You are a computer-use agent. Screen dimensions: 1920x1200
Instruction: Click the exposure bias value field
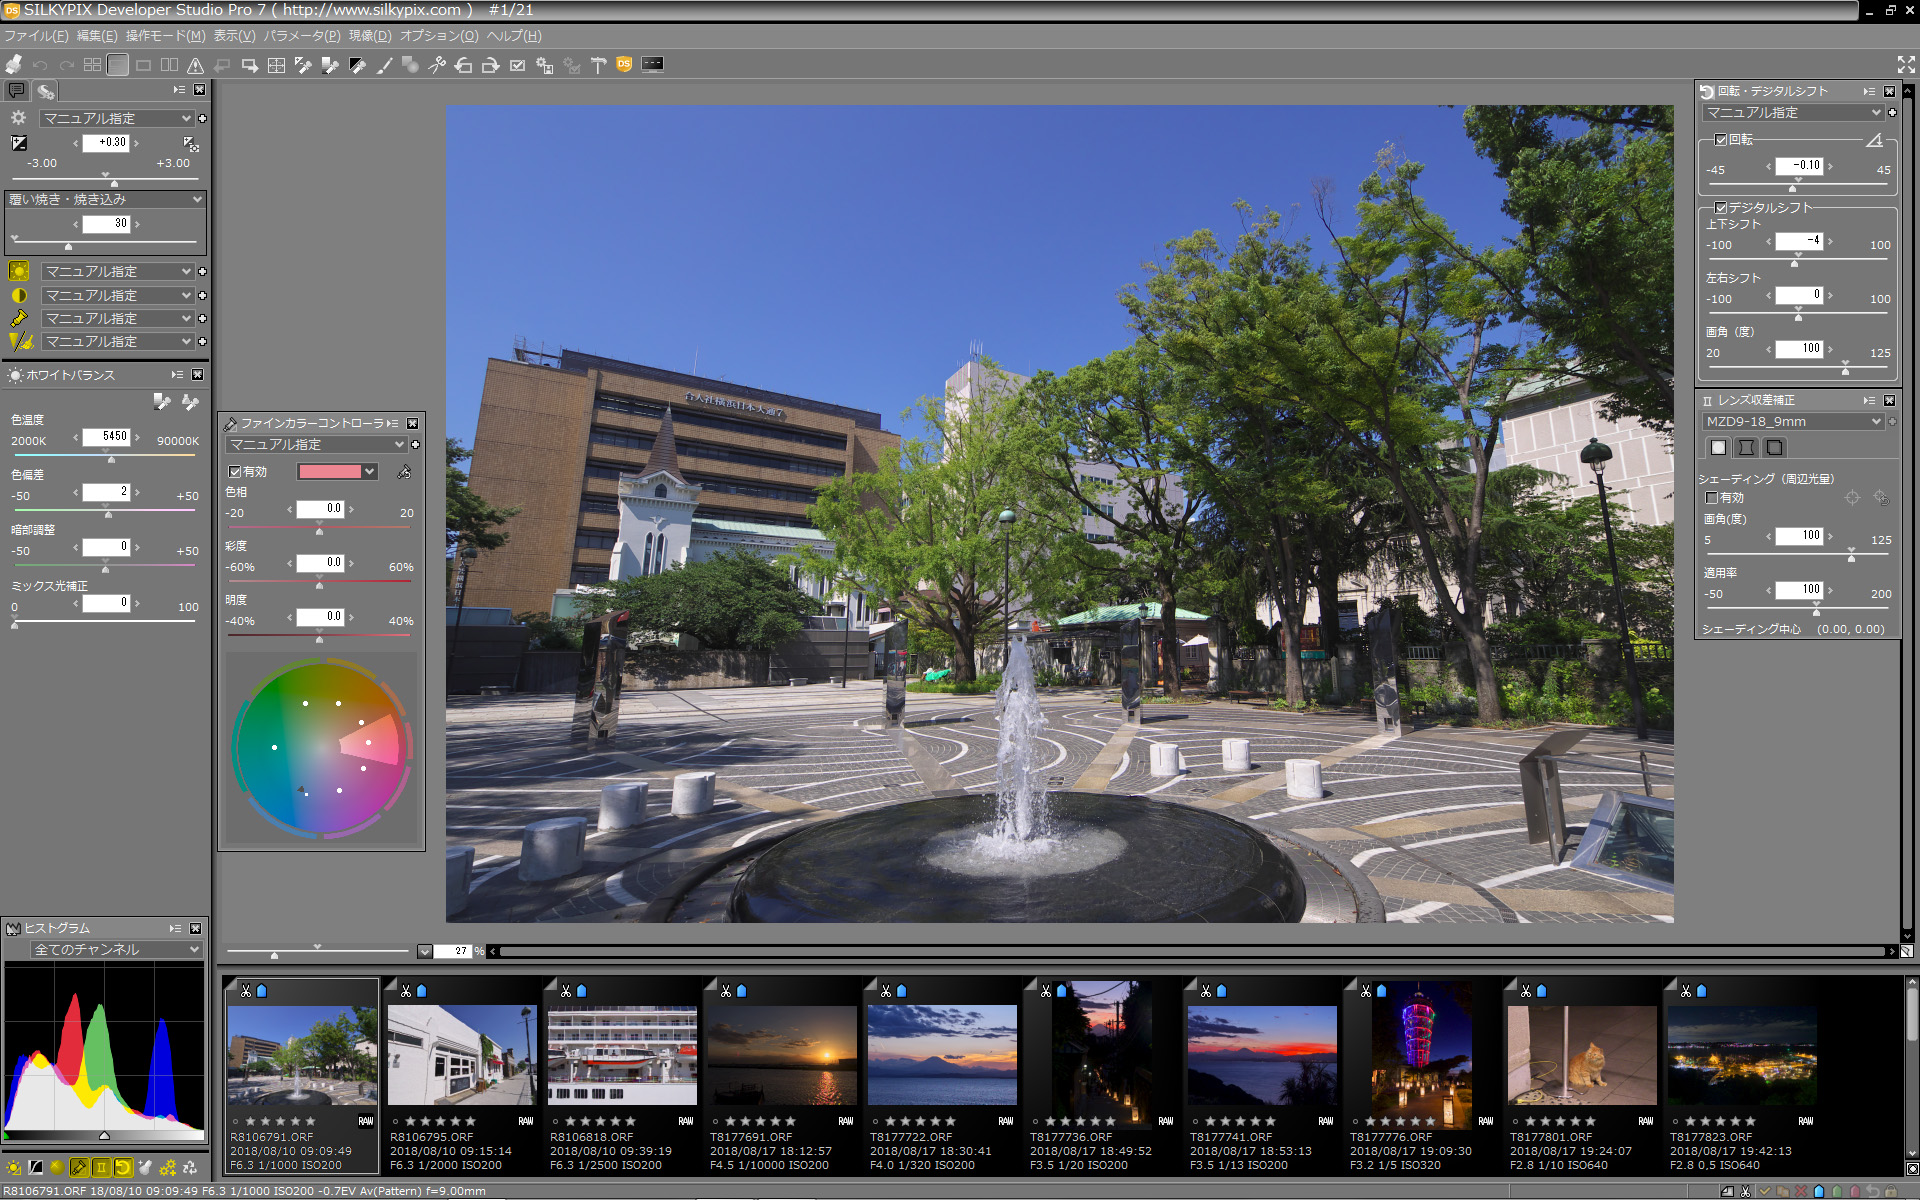click(106, 143)
